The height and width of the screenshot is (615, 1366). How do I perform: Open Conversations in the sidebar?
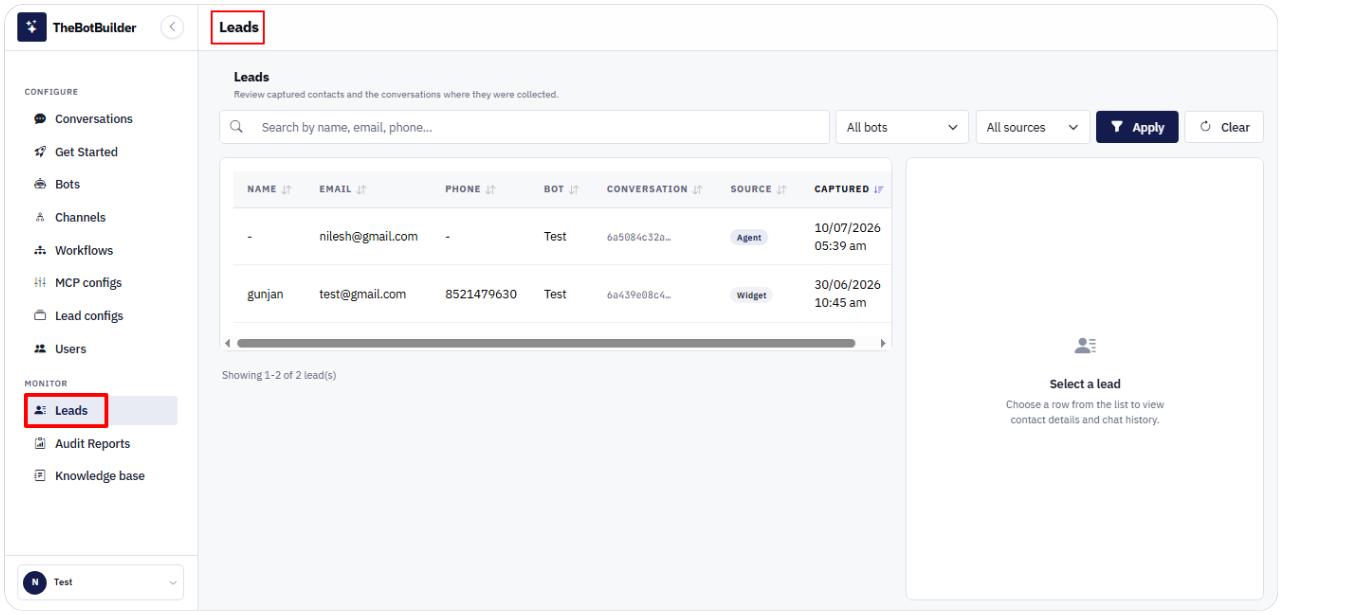(x=94, y=119)
